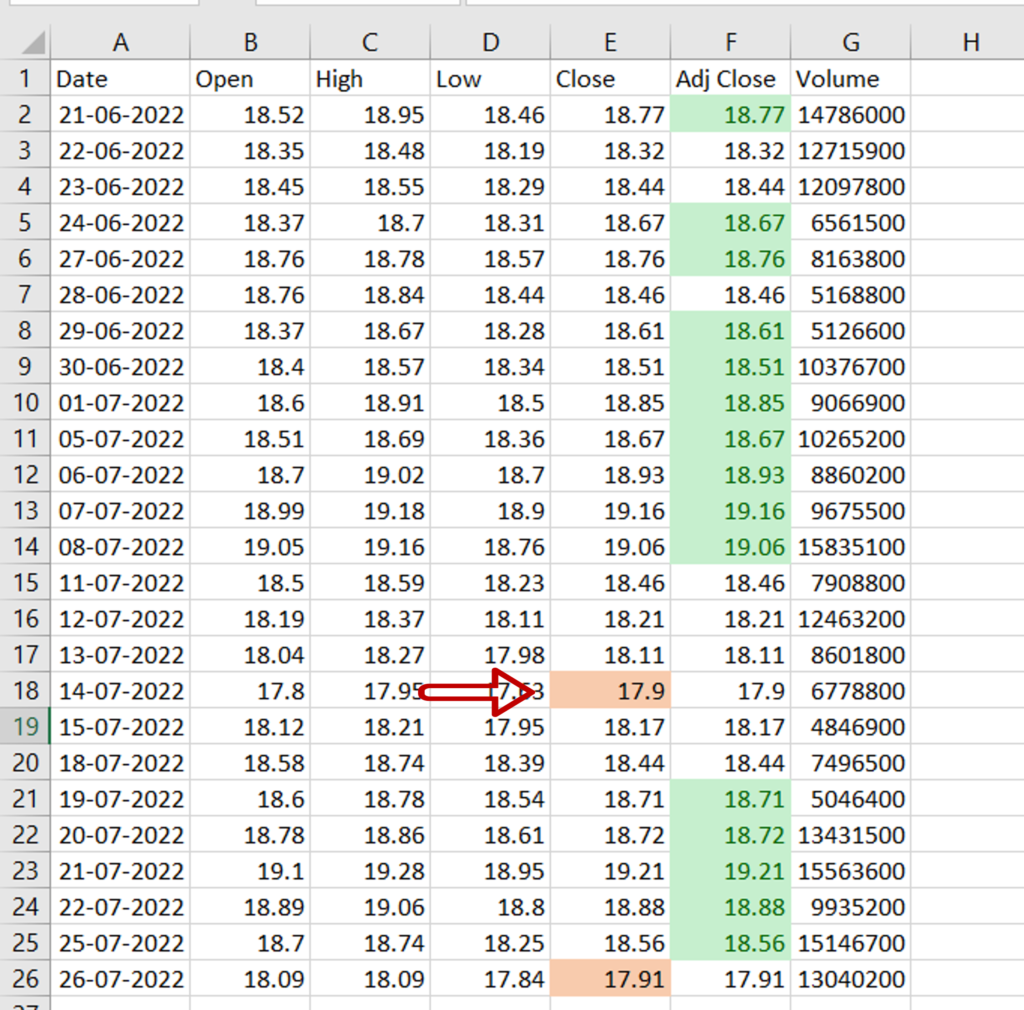Viewport: 1024px width, 1010px height.
Task: Select the Open value 19.1
Action: [x=250, y=871]
